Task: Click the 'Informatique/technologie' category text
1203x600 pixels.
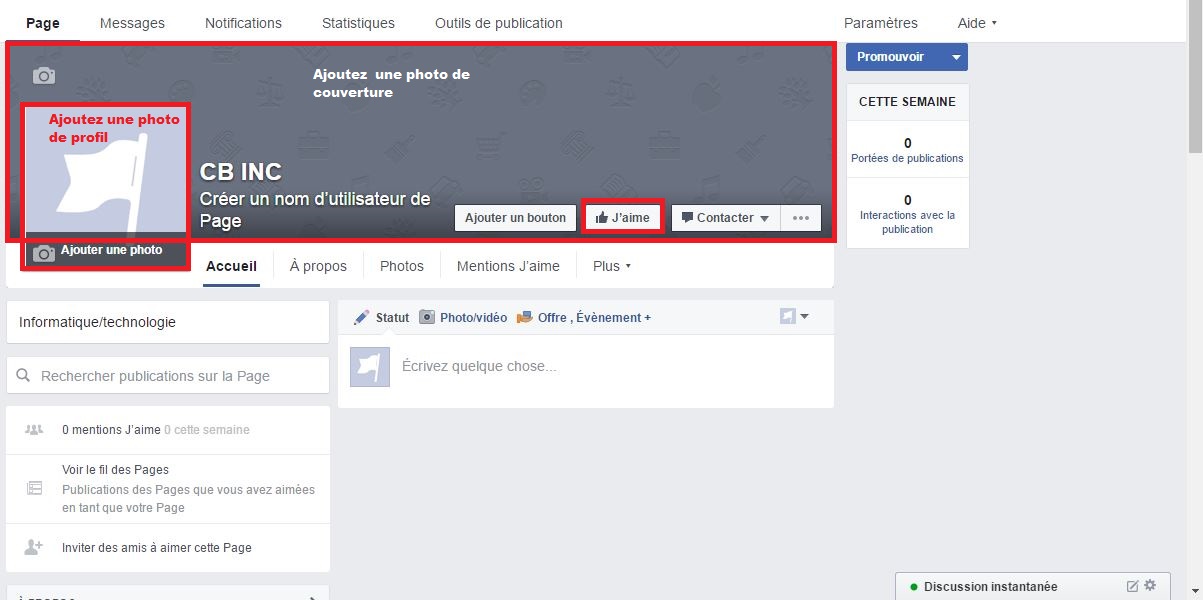Action: [x=97, y=322]
